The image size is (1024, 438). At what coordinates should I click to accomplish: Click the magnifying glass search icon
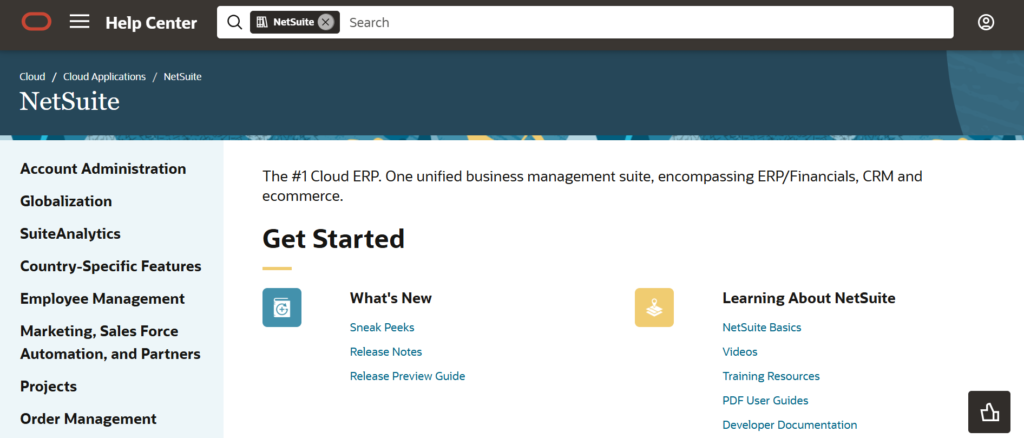[x=235, y=22]
